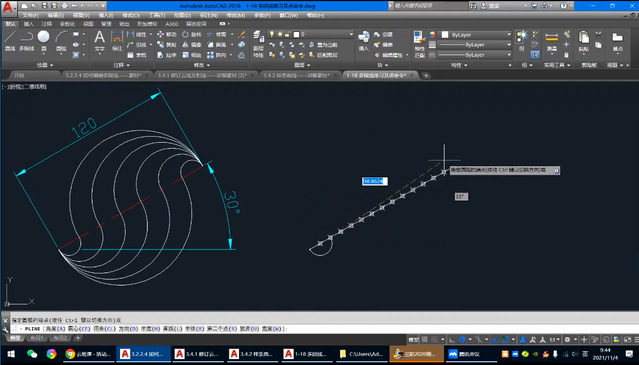
Task: Toggle polar tracking in status bar
Action: tap(462, 339)
